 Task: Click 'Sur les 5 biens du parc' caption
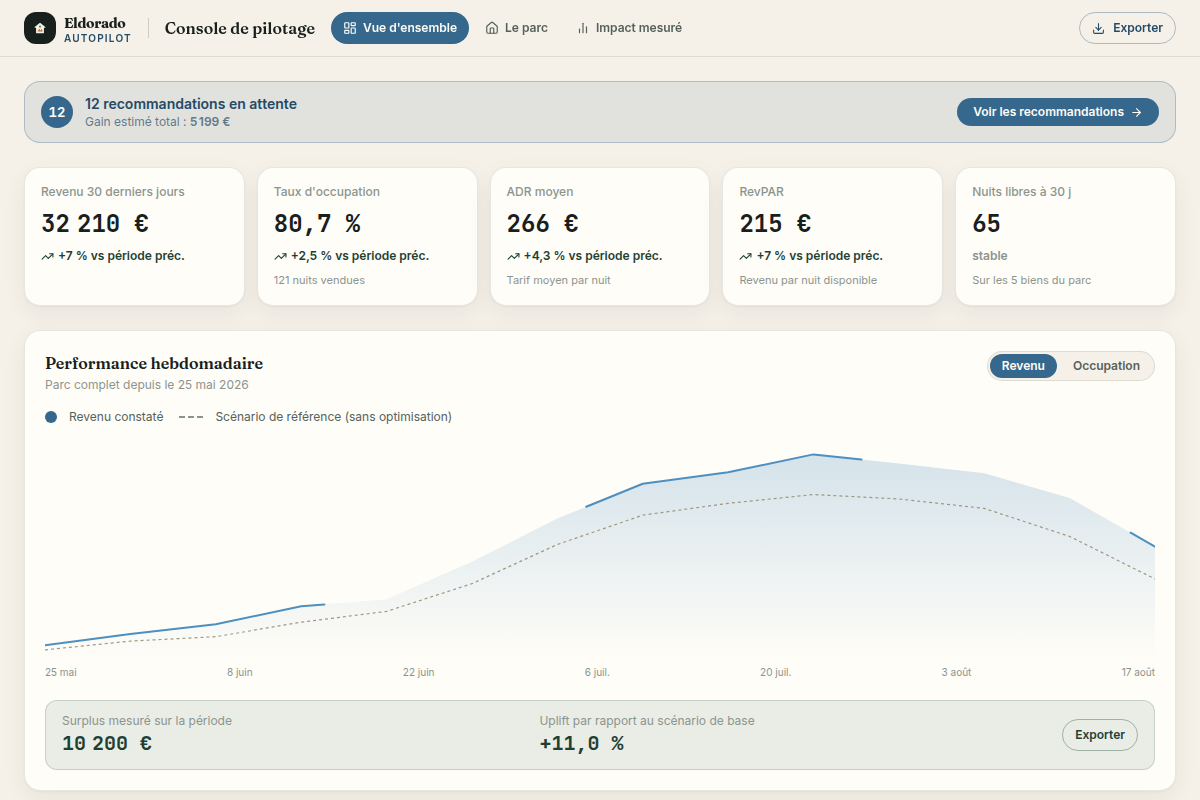click(1032, 280)
